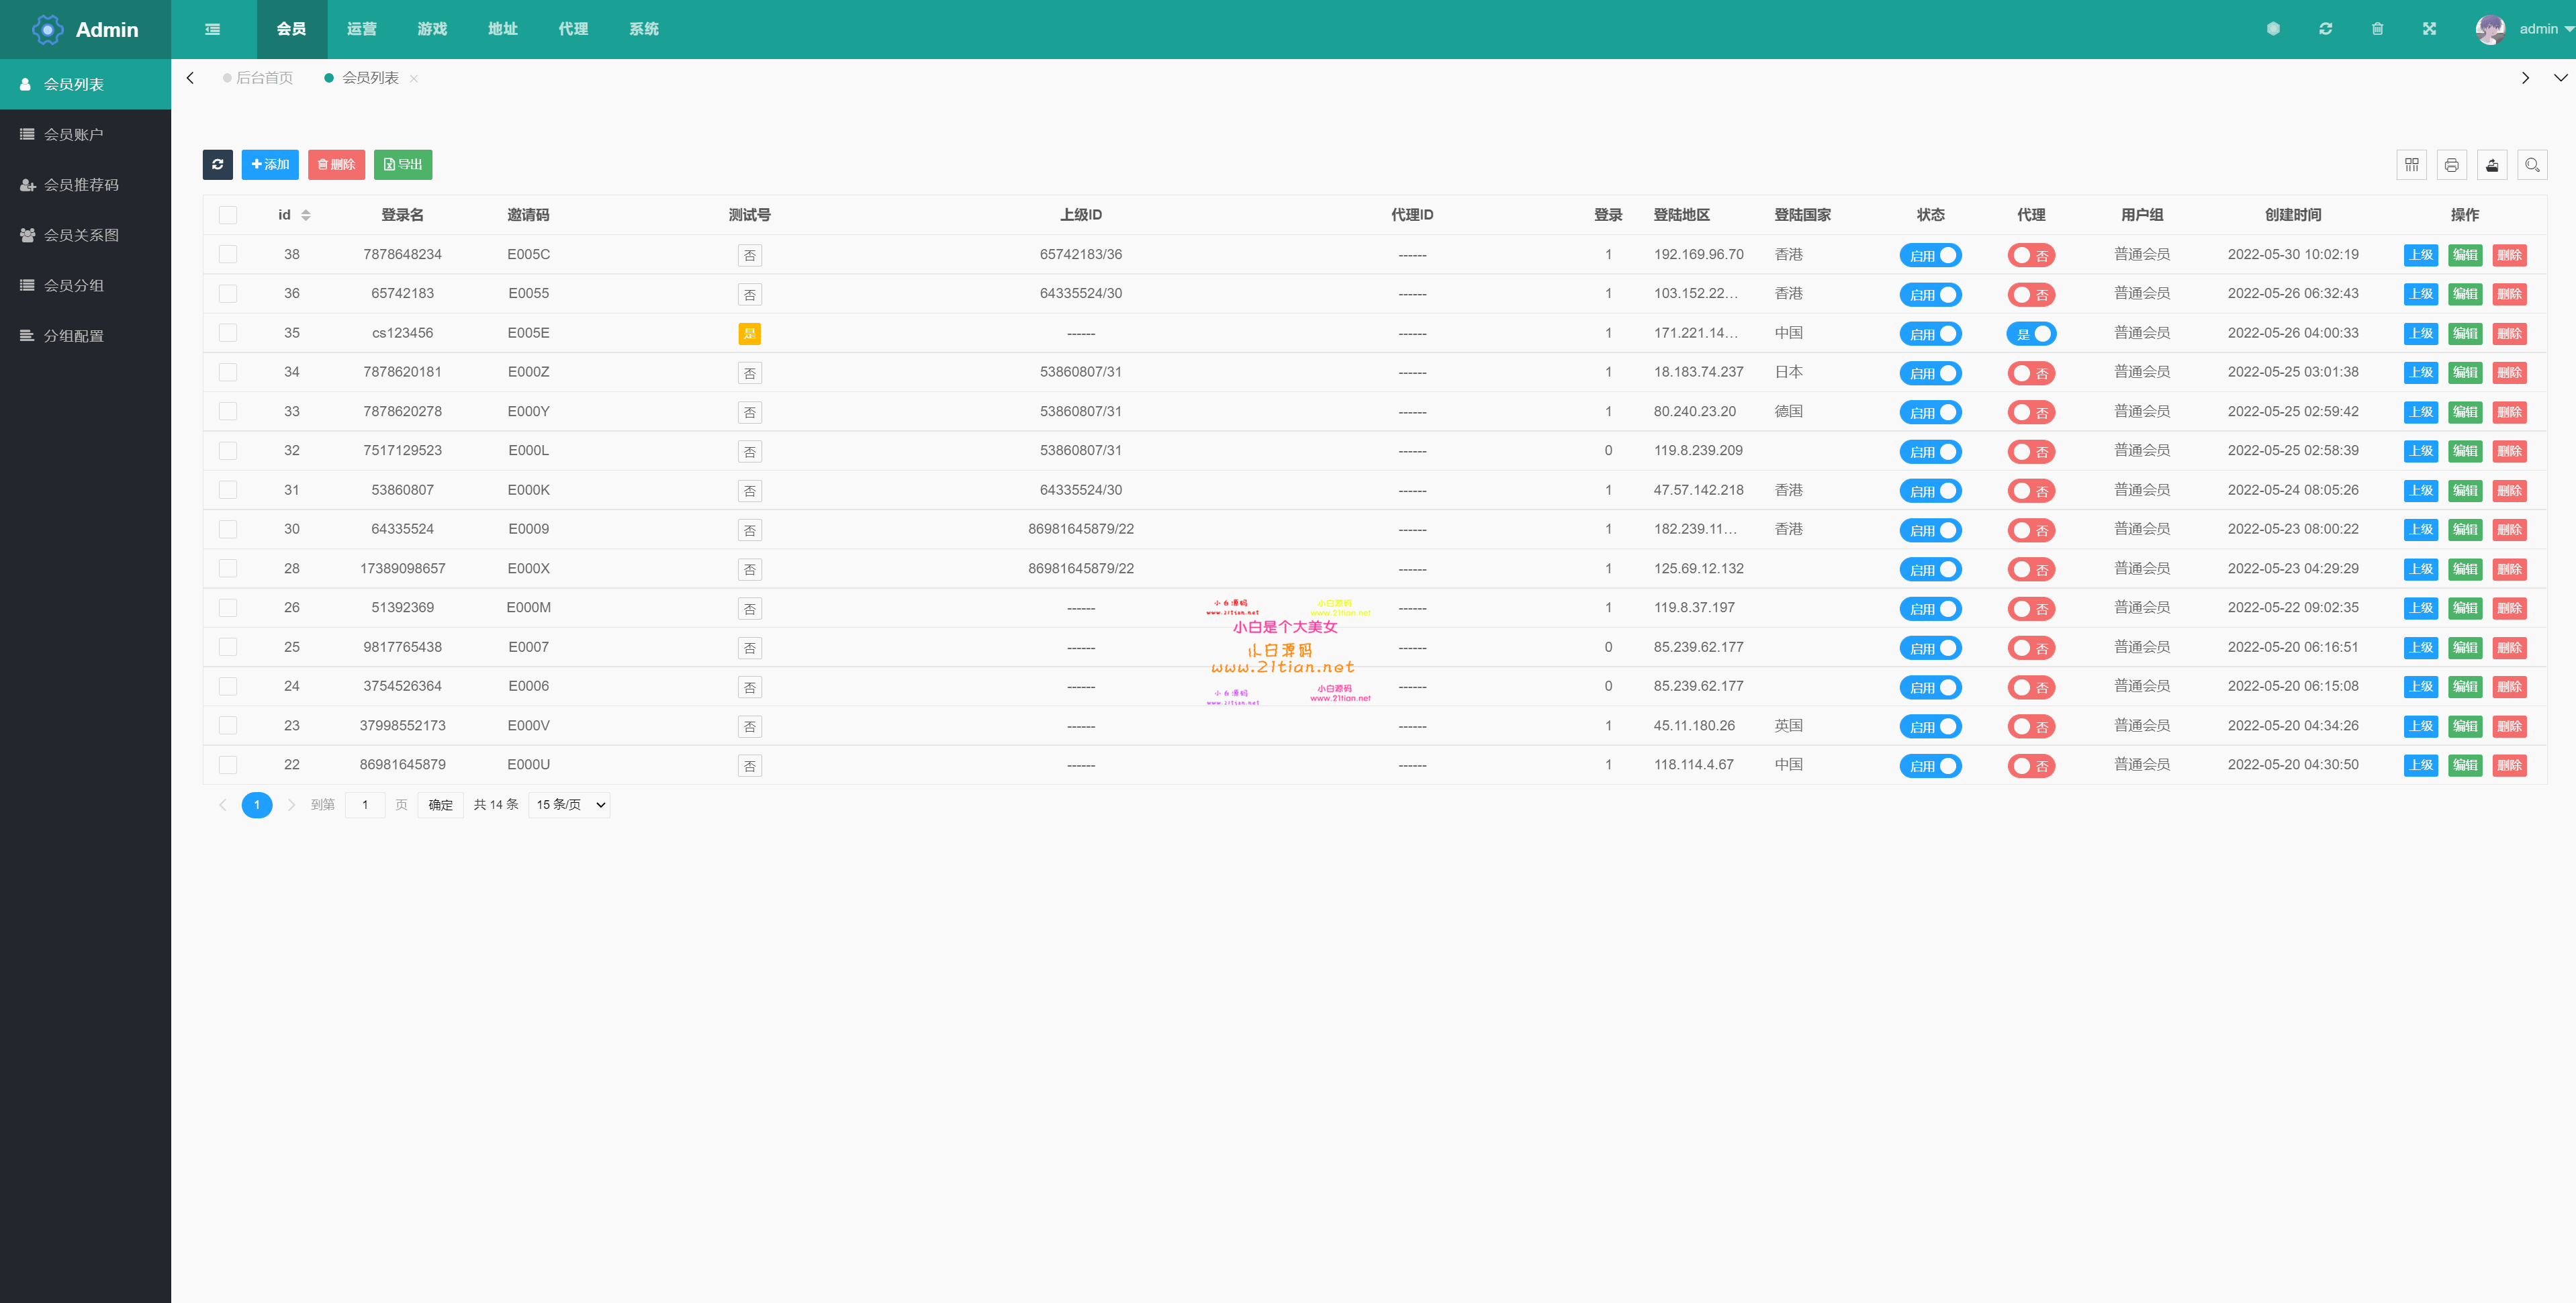Click IP address 45.11.180.26 cell

coord(1694,725)
